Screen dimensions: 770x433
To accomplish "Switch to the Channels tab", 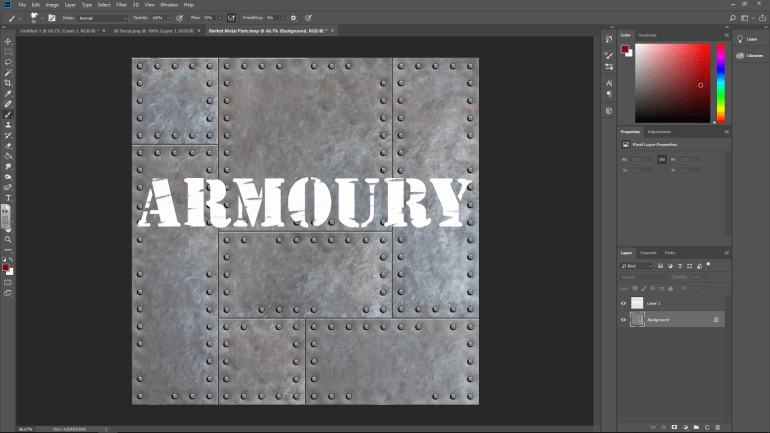I will [x=648, y=252].
